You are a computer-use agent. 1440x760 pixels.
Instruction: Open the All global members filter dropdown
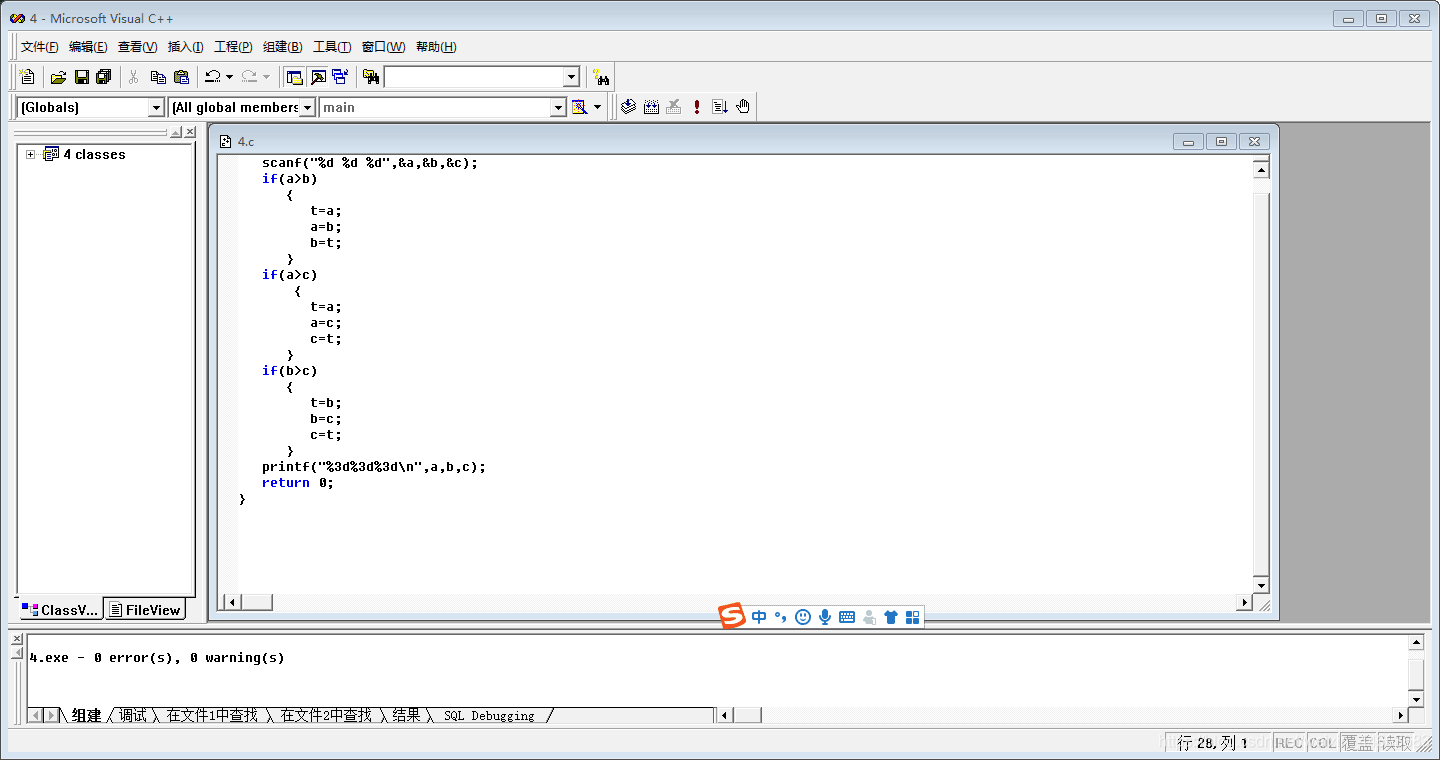point(307,107)
